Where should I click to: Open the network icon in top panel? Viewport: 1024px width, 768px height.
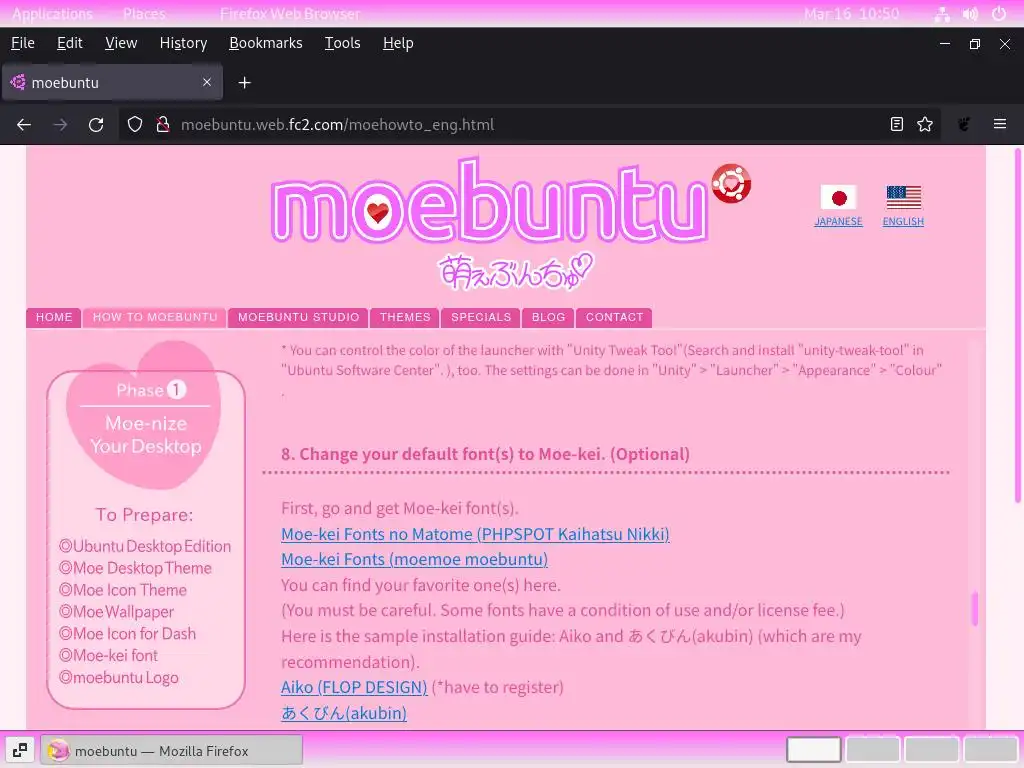pos(942,14)
